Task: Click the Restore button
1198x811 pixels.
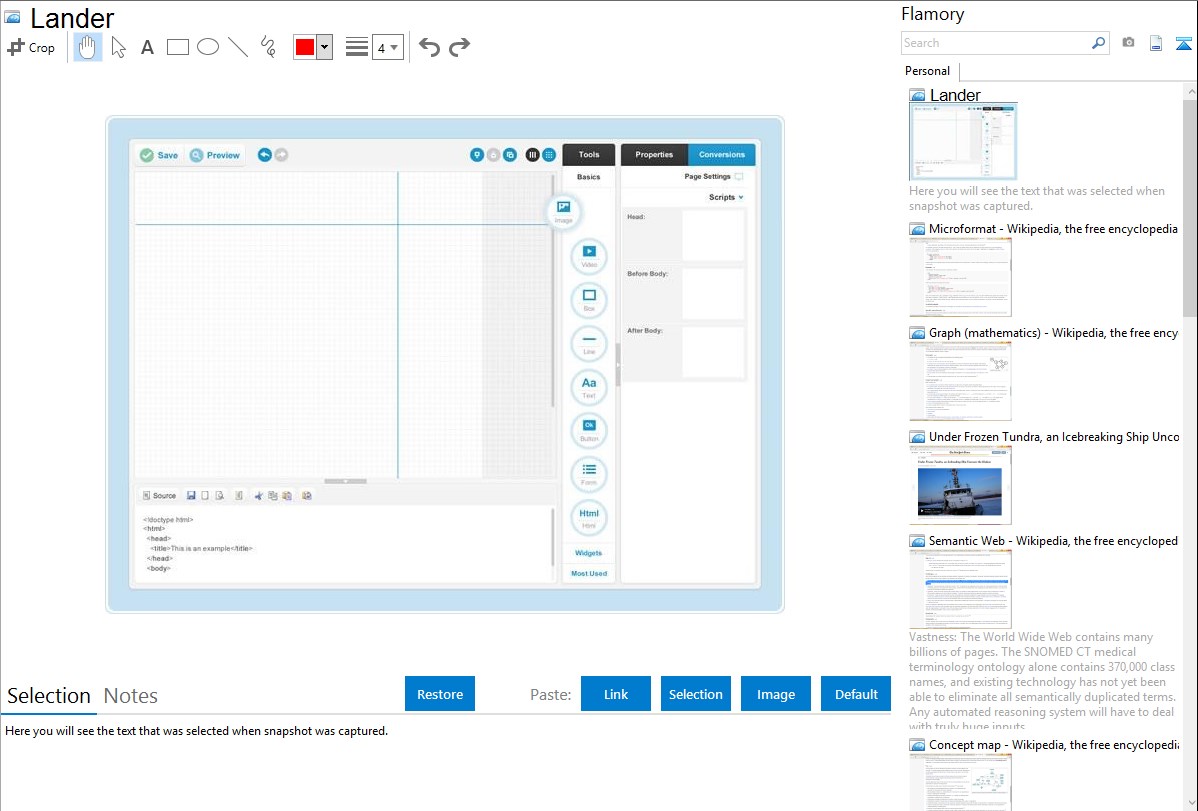Action: tap(440, 694)
